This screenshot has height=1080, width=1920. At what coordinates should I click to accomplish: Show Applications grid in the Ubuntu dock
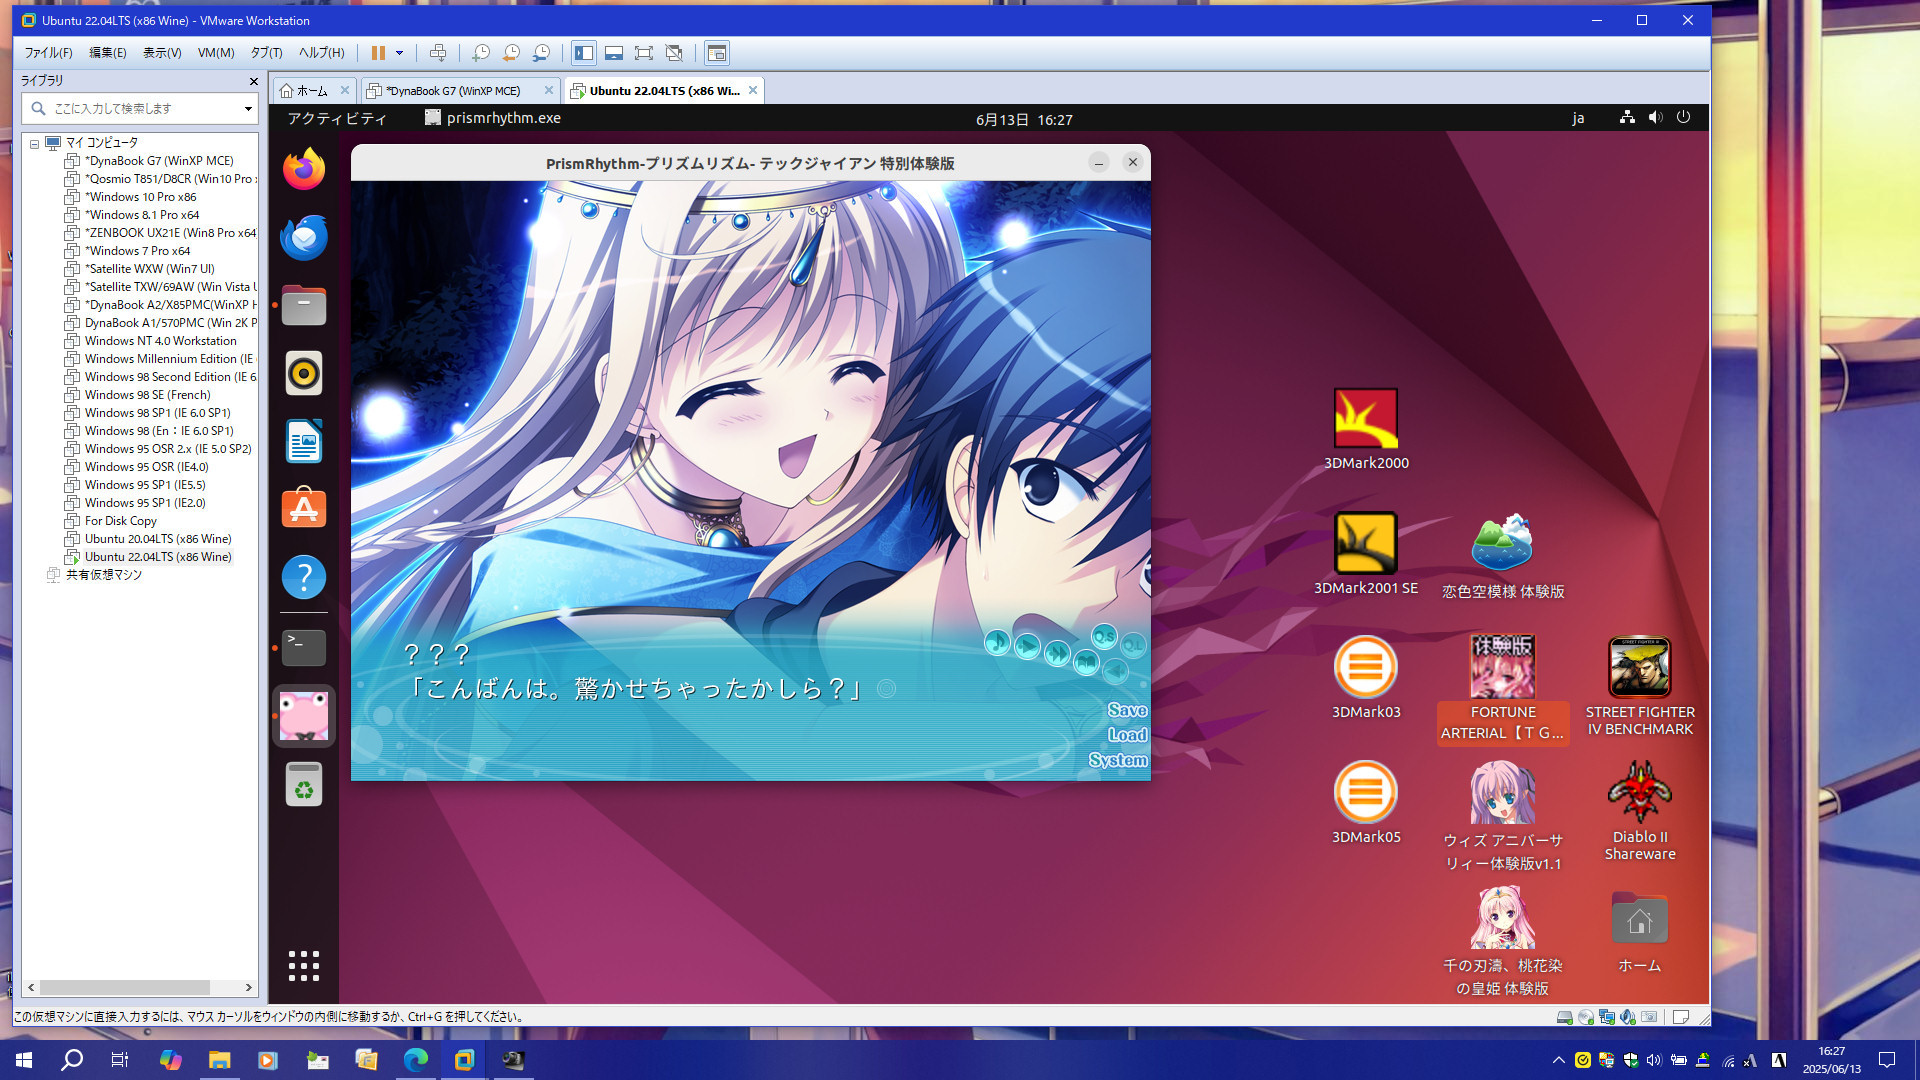[304, 966]
